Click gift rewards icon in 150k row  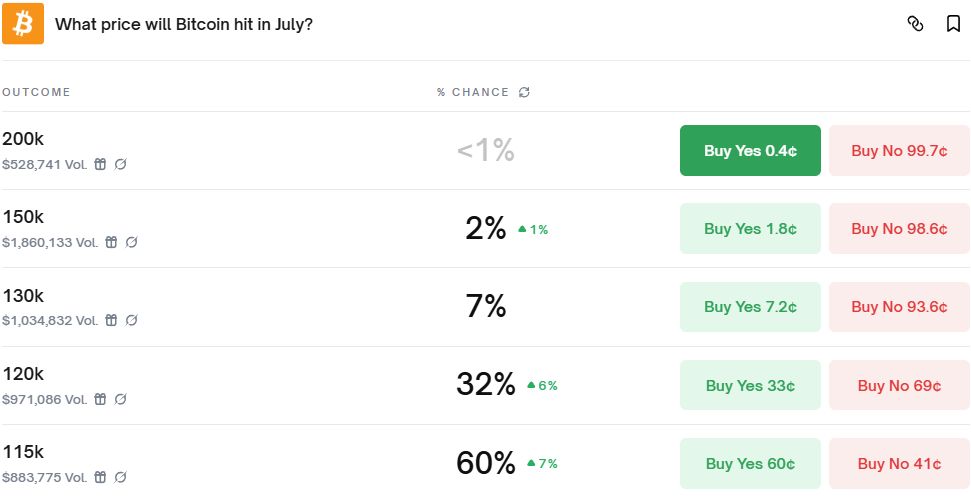[x=111, y=242]
